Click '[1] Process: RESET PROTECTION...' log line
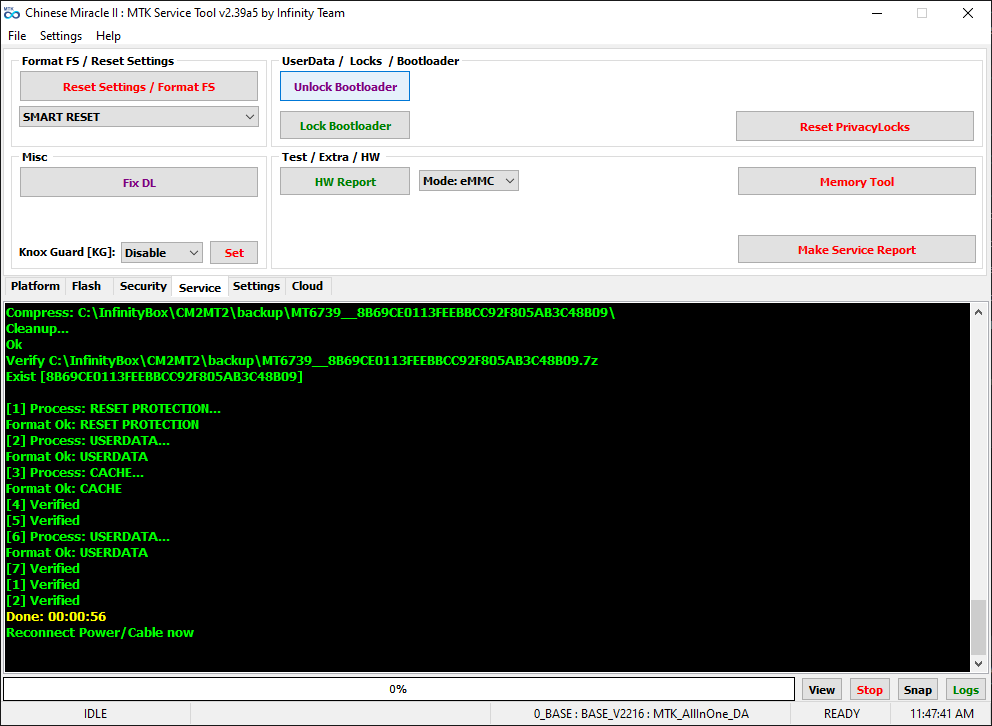Viewport: 992px width, 726px height. tap(113, 409)
